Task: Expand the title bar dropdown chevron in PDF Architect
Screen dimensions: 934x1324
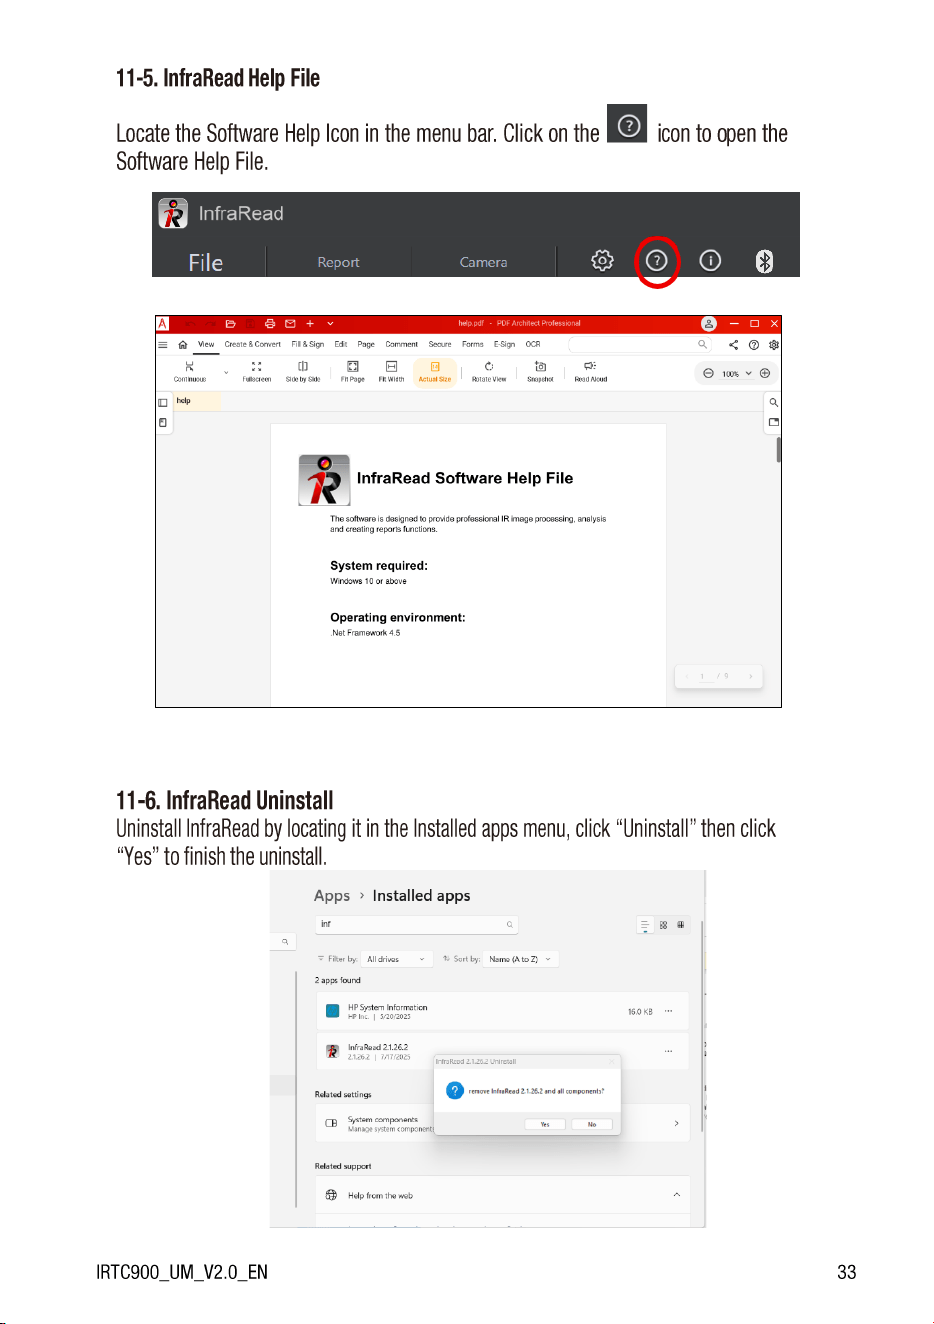Action: (x=330, y=324)
